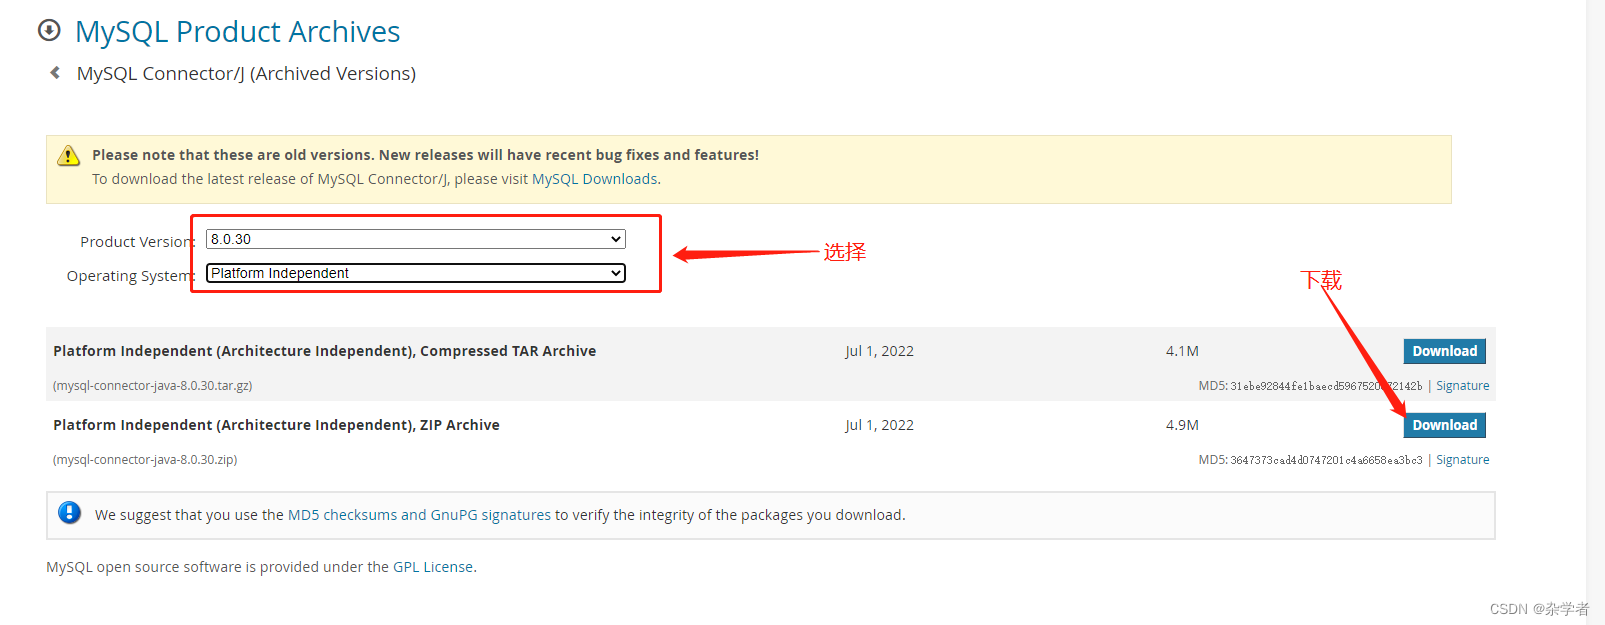The height and width of the screenshot is (625, 1605).
Task: Click the CSDN watermark in the corner
Action: coord(1541,607)
